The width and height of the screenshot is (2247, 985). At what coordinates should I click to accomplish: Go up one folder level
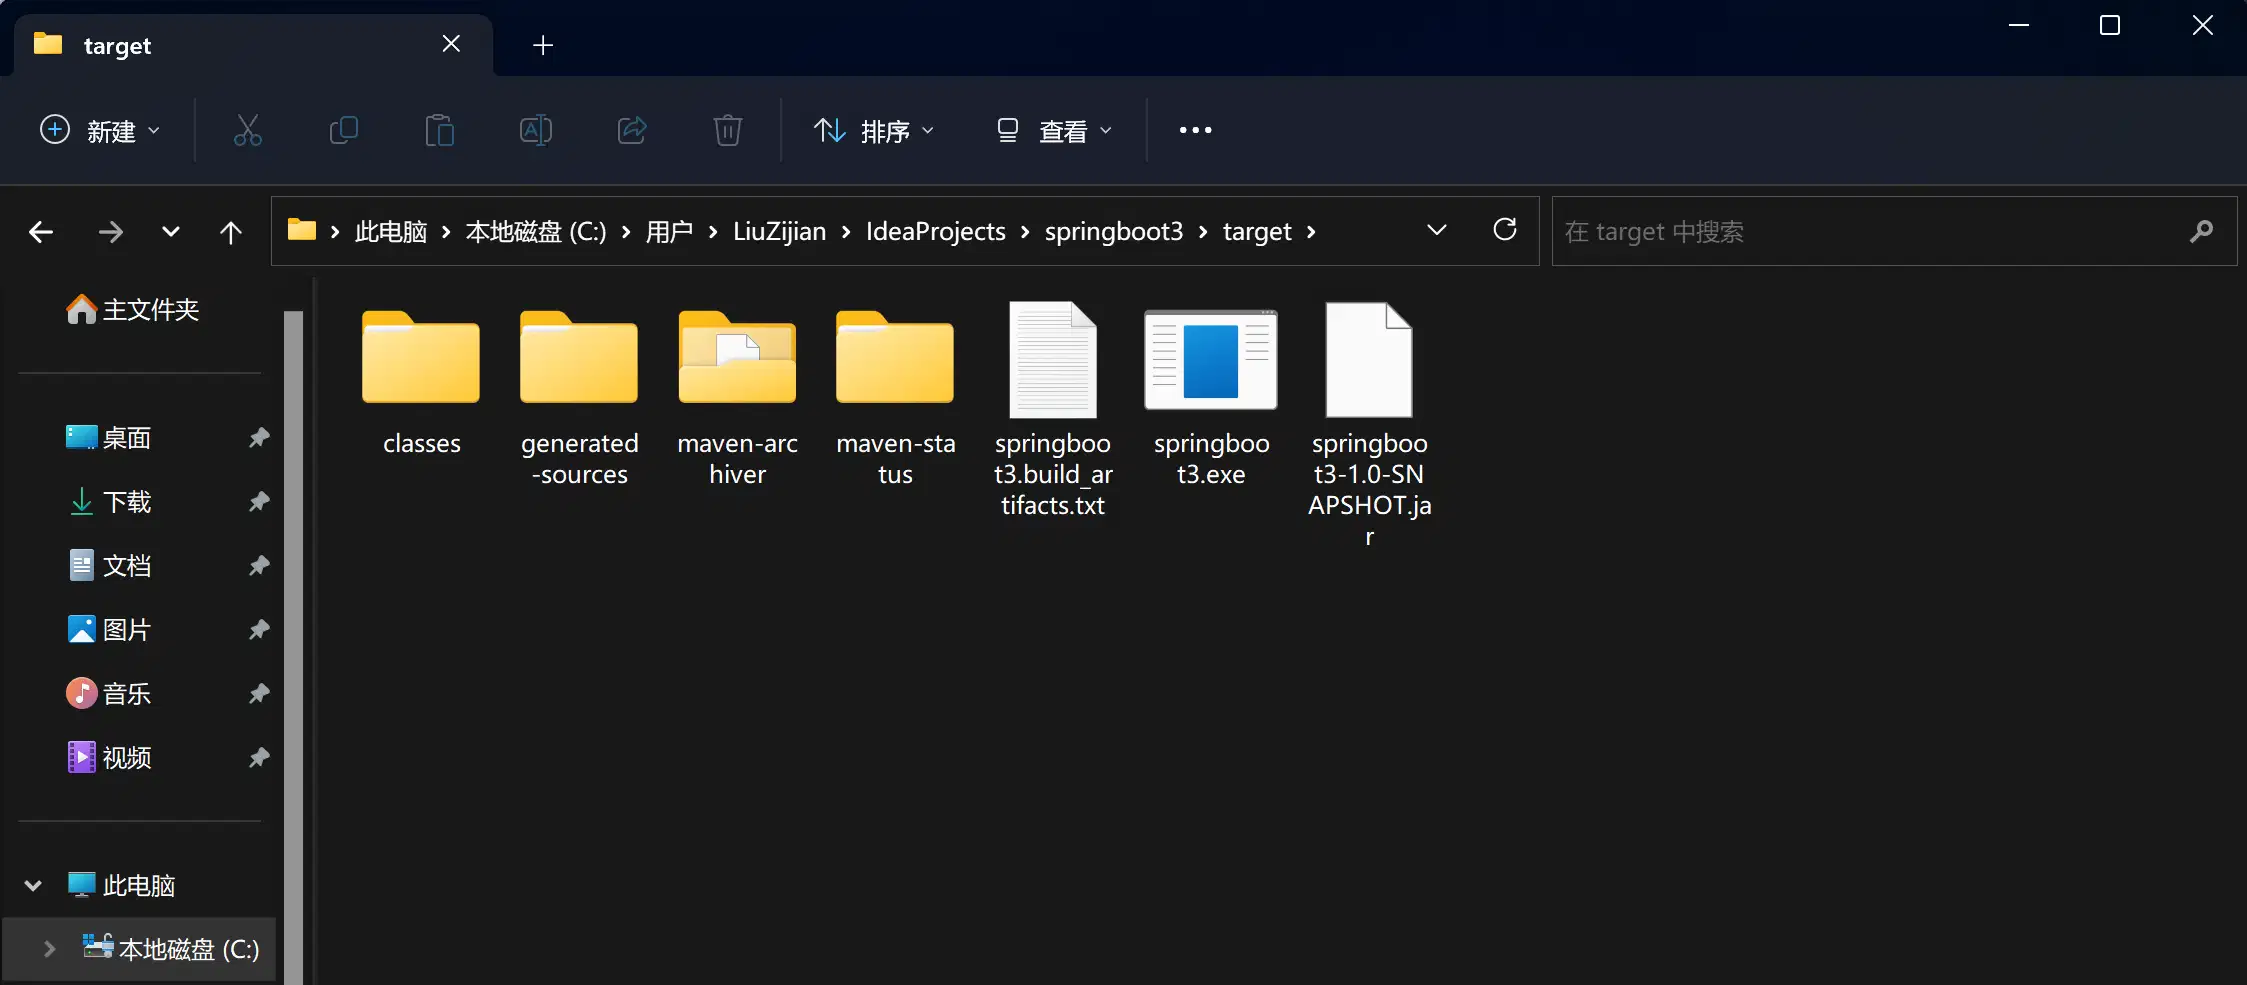[231, 231]
